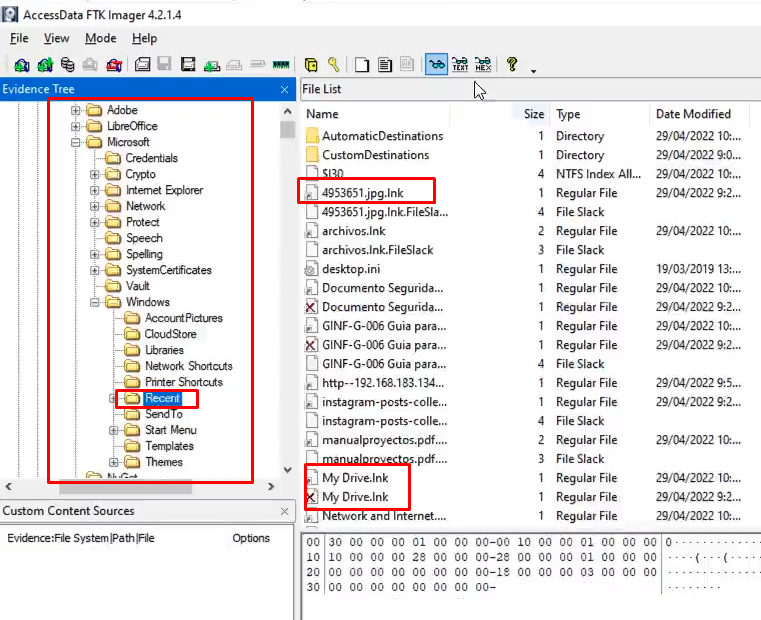Select the Vault folder in tree
Image resolution: width=761 pixels, height=620 pixels.
(137, 286)
